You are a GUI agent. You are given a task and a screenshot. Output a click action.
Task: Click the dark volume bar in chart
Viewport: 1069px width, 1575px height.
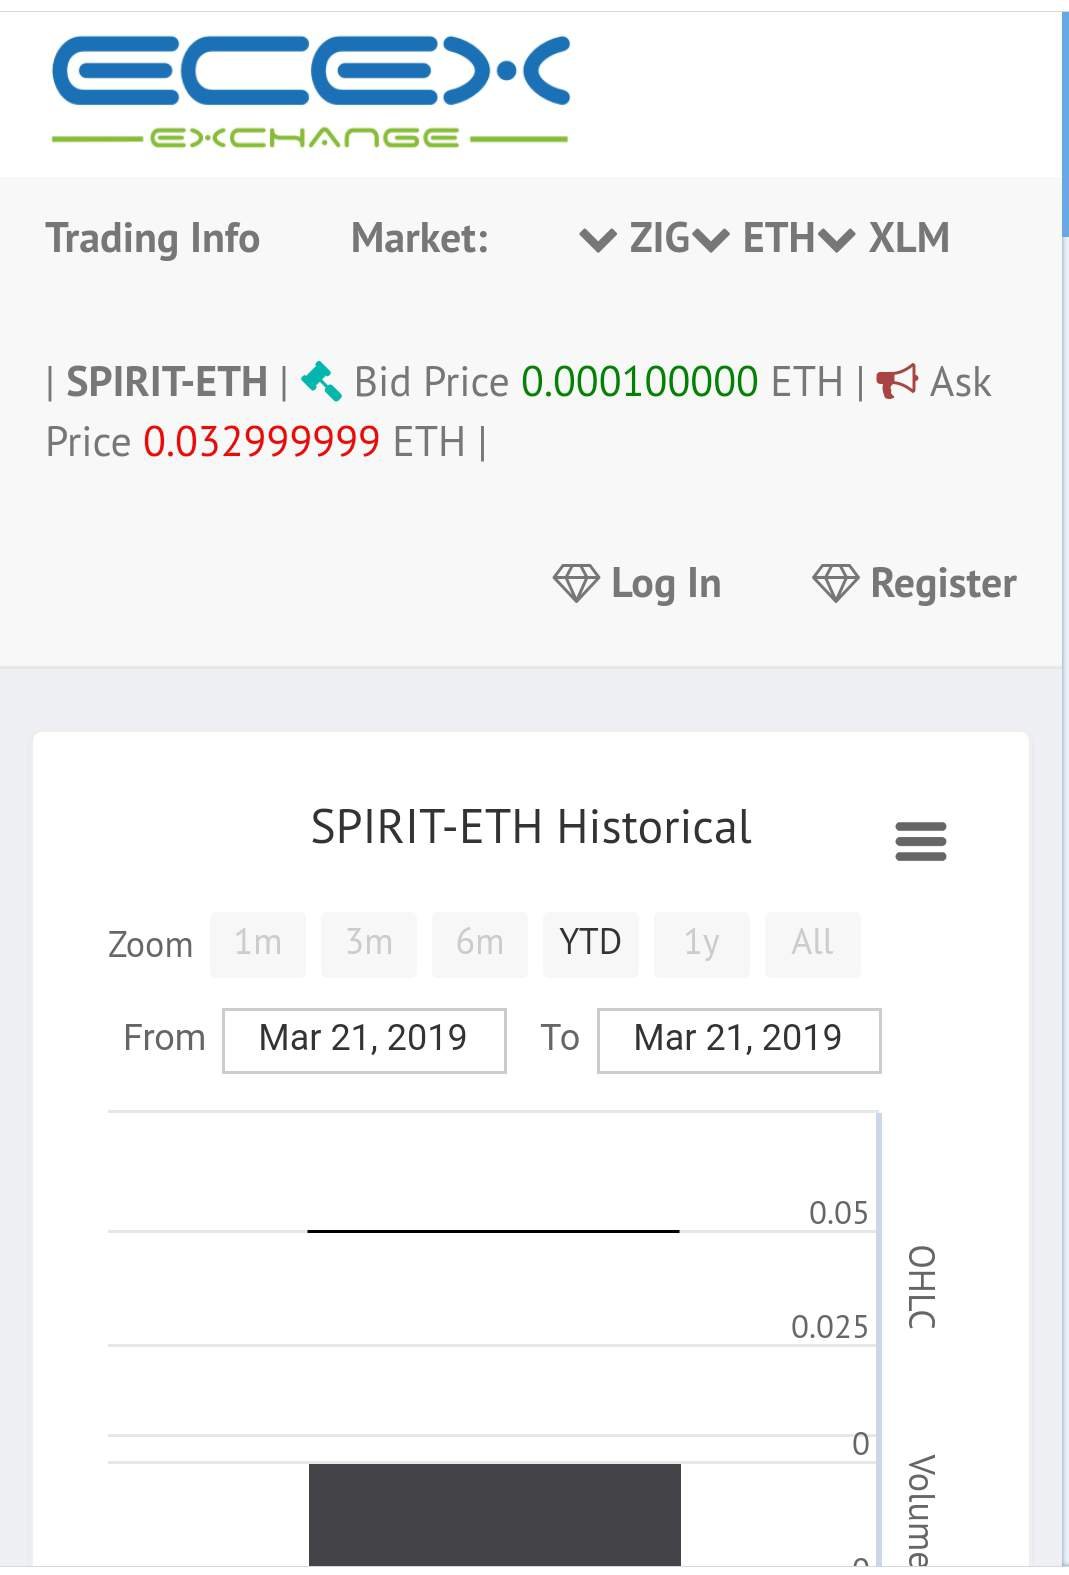(495, 1514)
